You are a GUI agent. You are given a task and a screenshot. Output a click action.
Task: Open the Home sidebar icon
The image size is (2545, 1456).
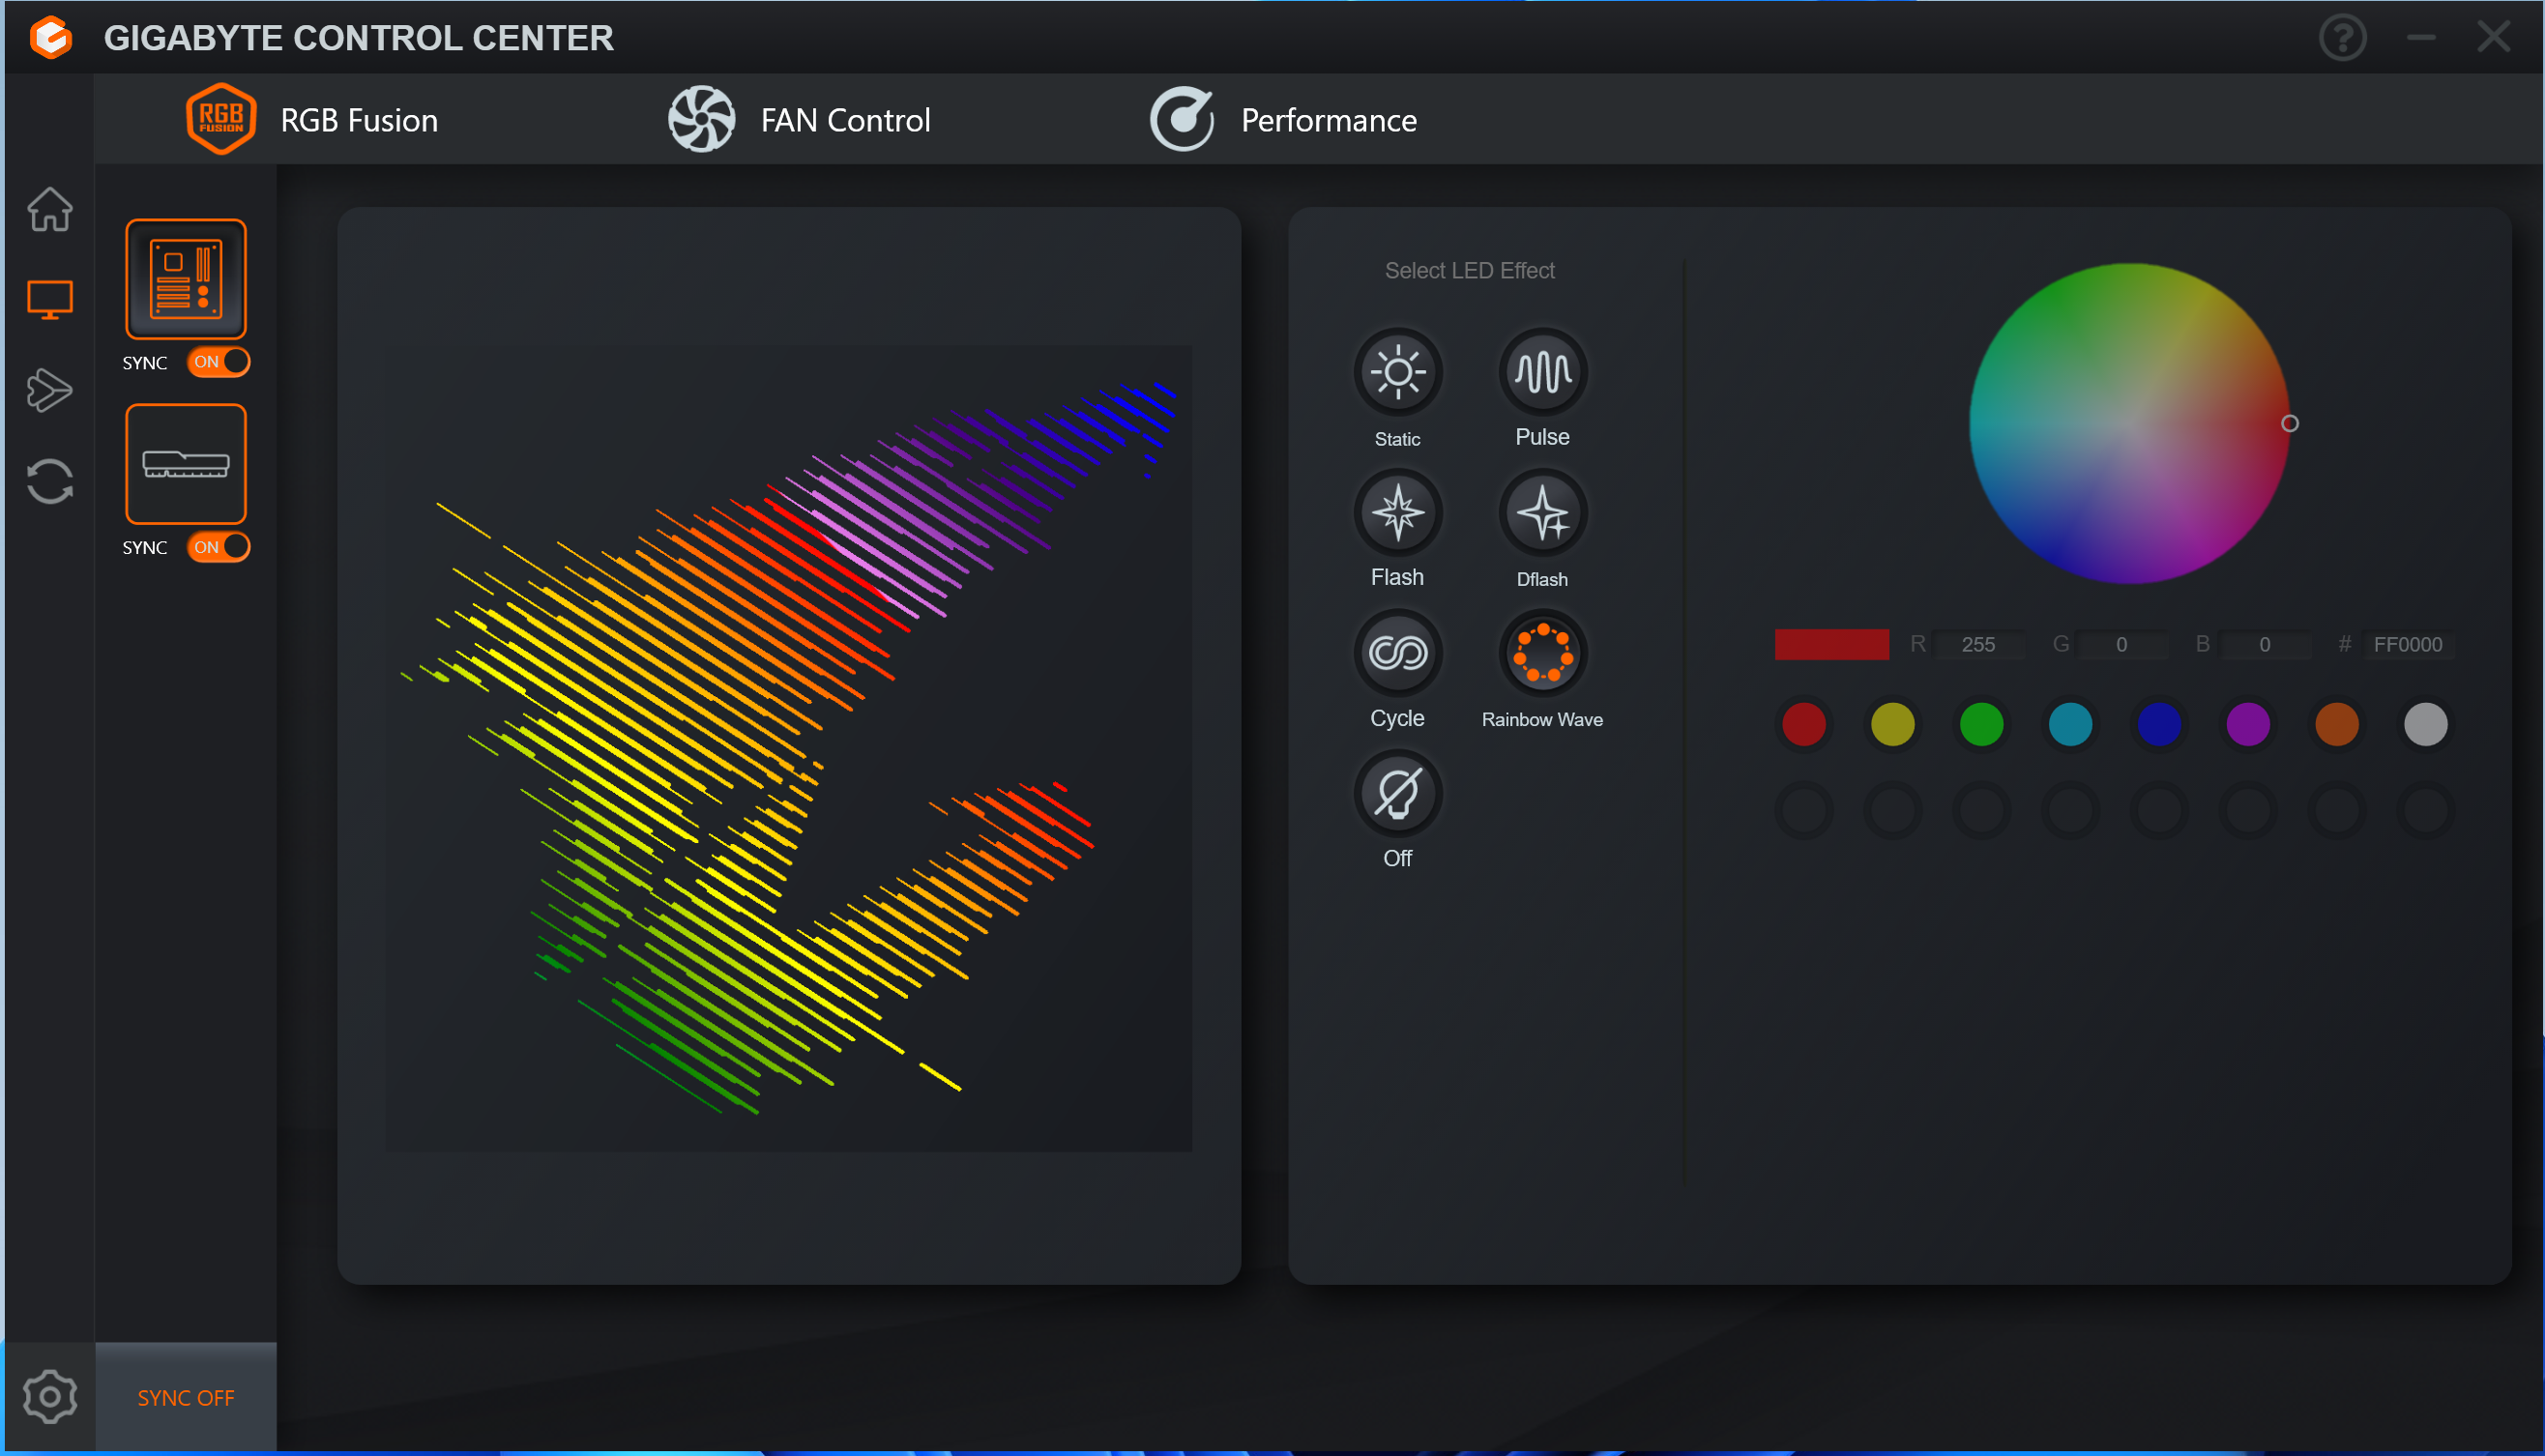point(49,209)
